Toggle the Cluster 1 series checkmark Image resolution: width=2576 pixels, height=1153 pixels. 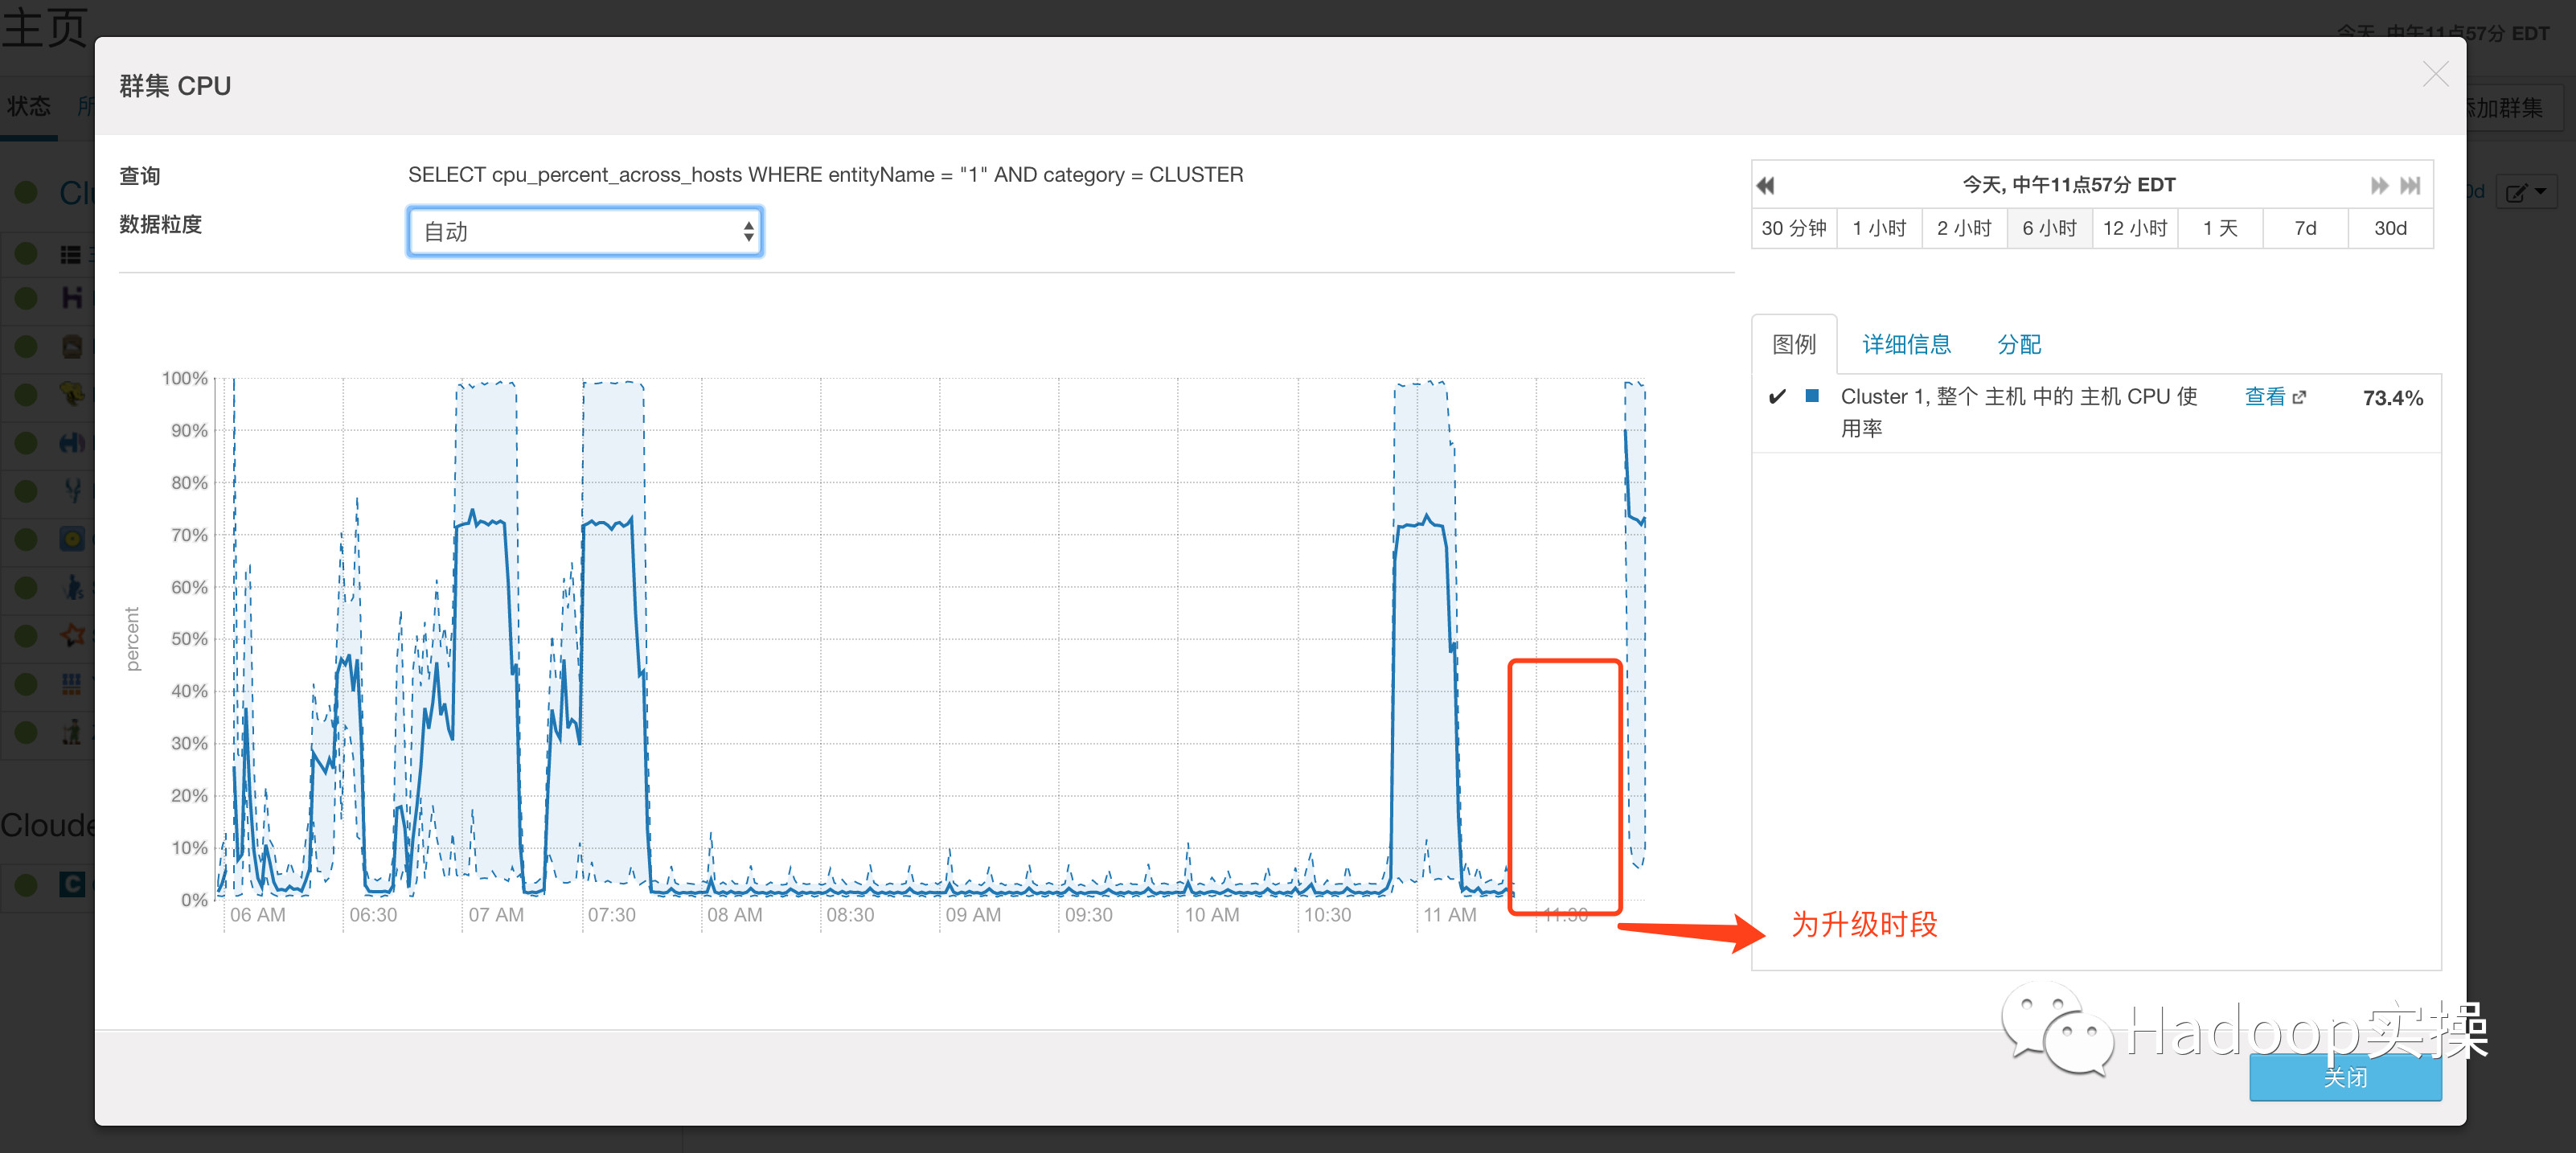tap(1777, 397)
